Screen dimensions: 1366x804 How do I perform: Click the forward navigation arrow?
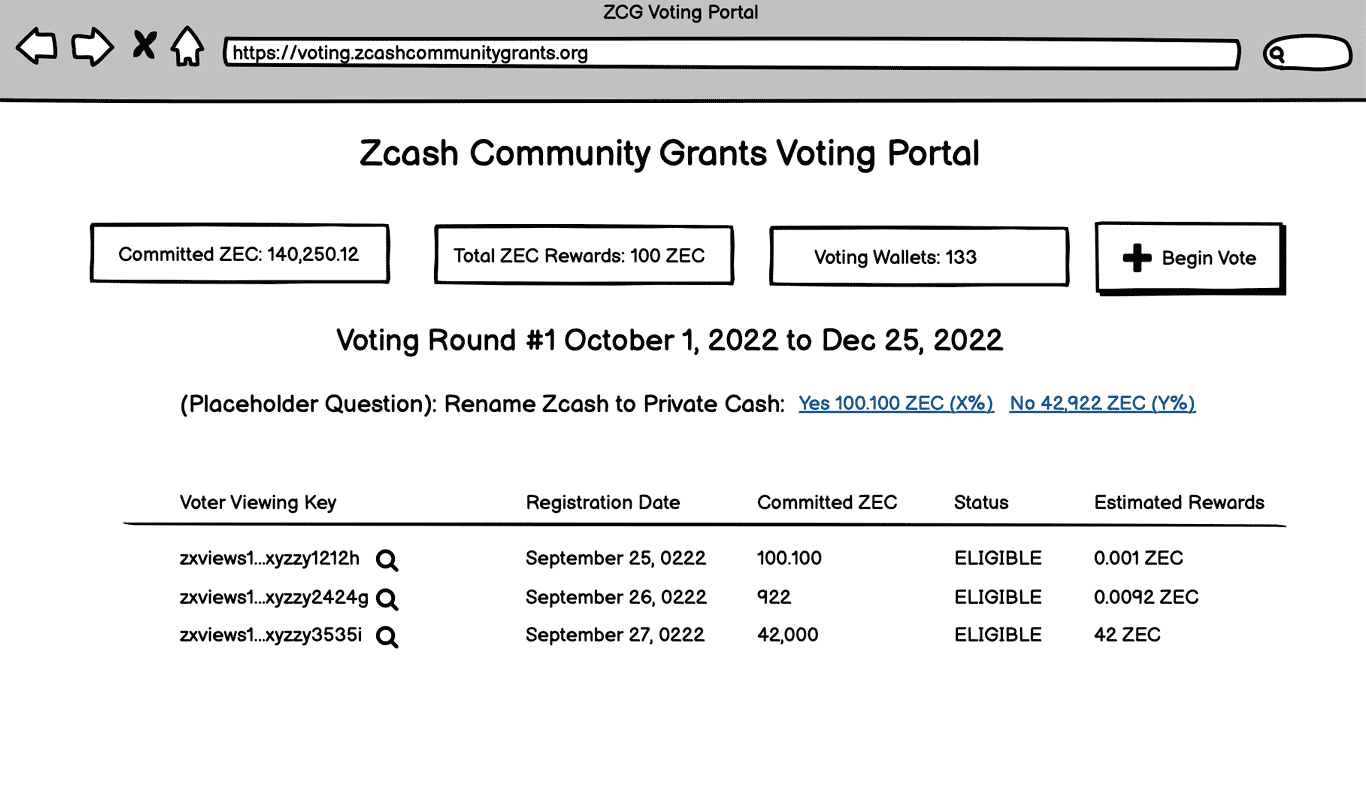click(92, 45)
